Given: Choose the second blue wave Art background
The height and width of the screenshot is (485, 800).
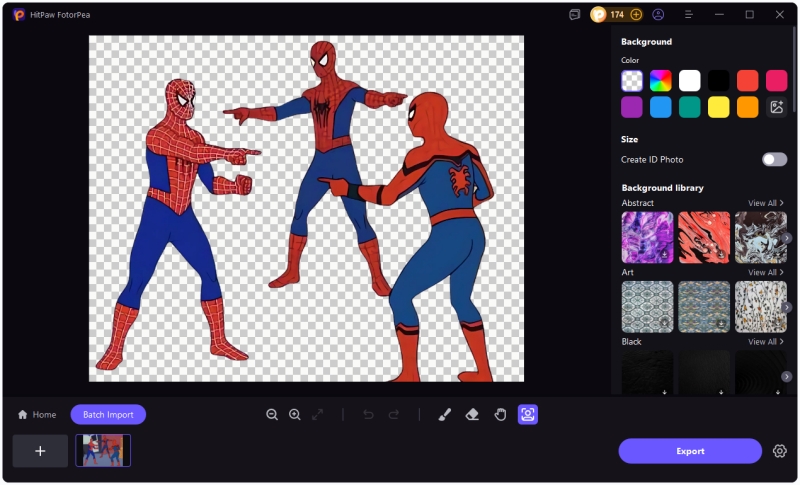Looking at the screenshot, I should point(704,307).
